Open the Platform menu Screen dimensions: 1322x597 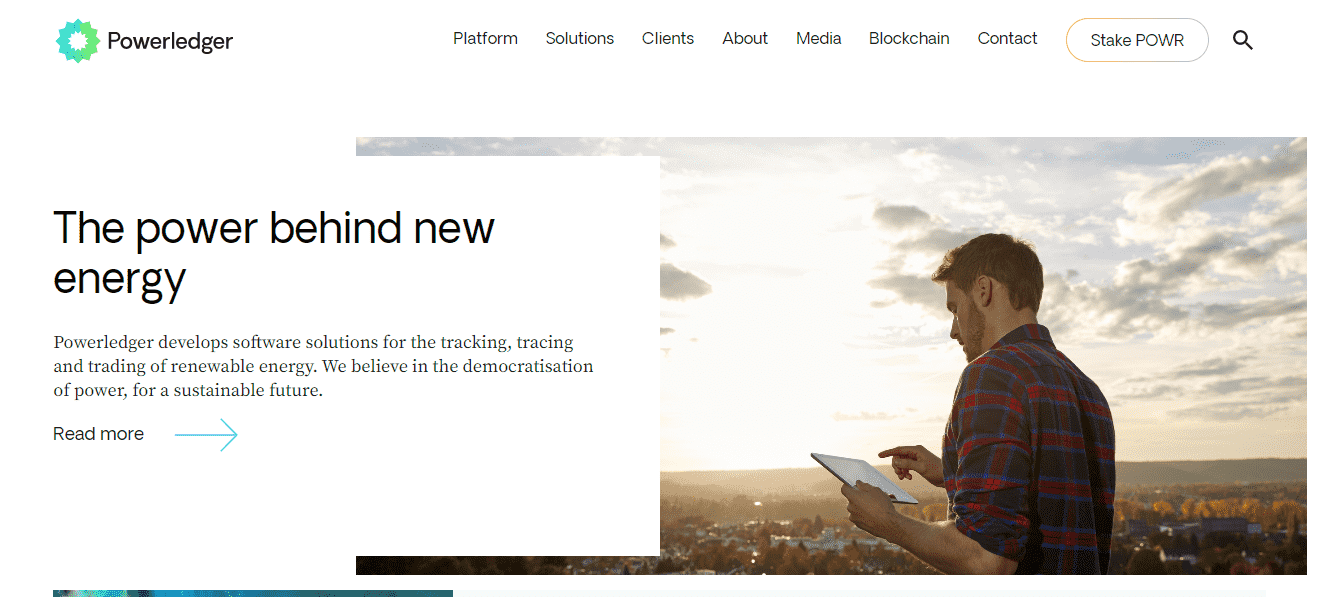click(485, 39)
